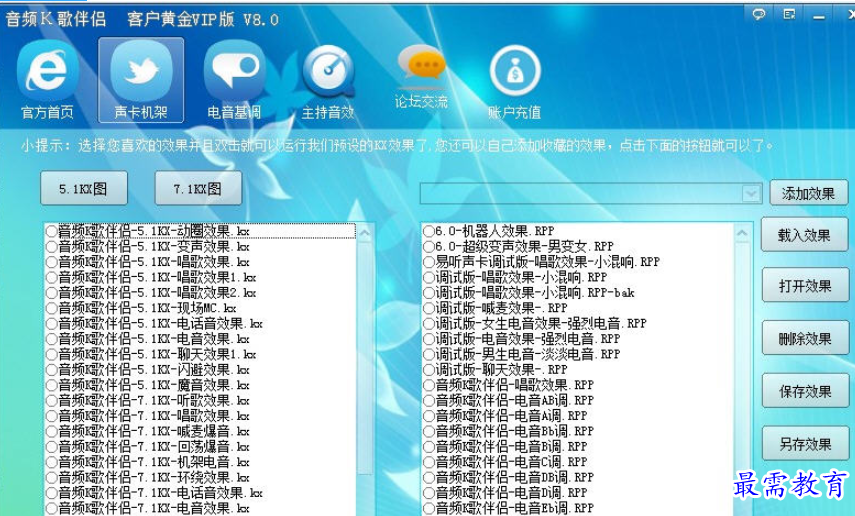Click inside the effect combo box field

(x=581, y=194)
